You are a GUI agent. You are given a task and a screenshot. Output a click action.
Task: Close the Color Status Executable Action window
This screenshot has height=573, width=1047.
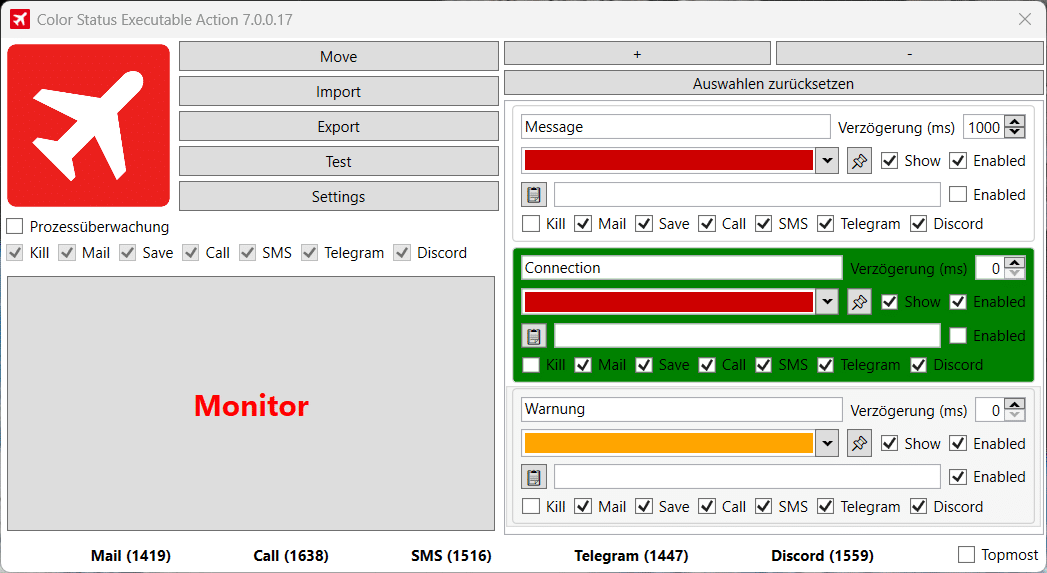coord(1025,19)
